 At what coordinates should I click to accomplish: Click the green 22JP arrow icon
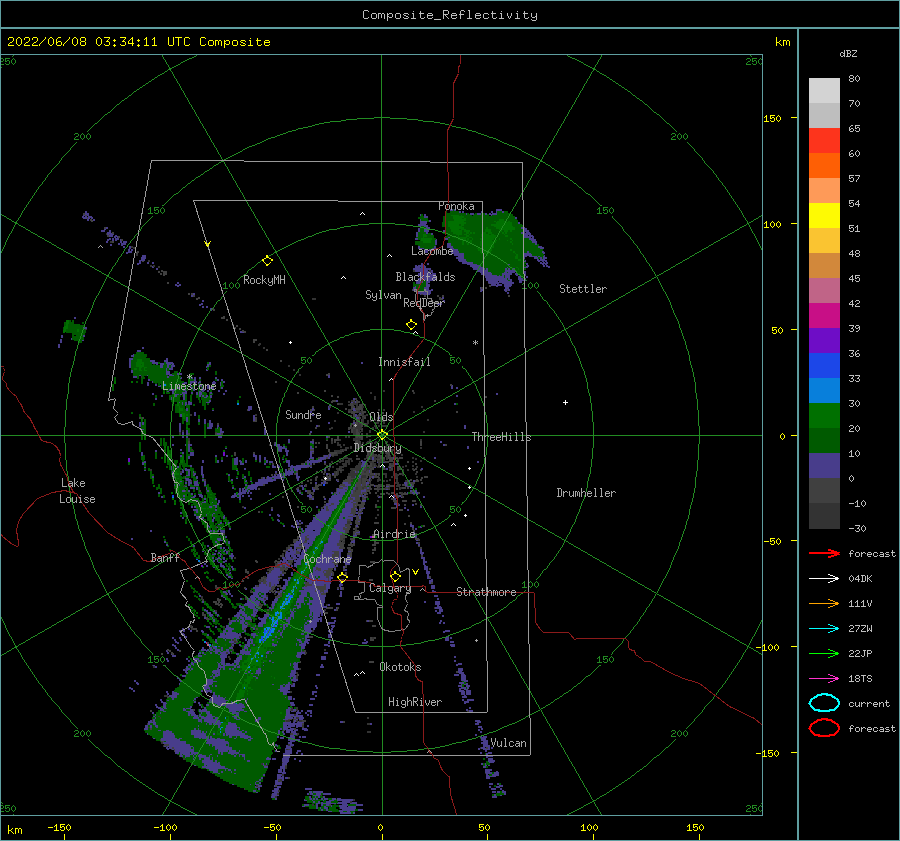[824, 653]
